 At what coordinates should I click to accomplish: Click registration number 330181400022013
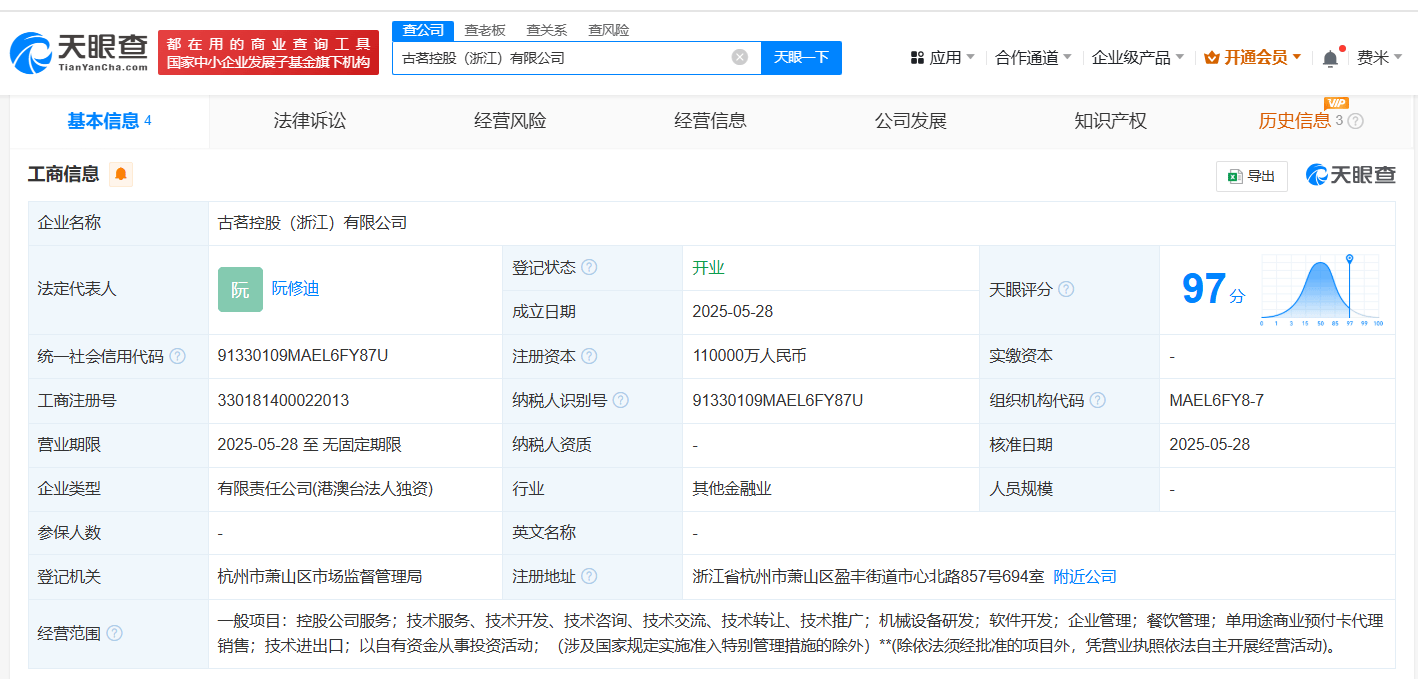(x=283, y=400)
